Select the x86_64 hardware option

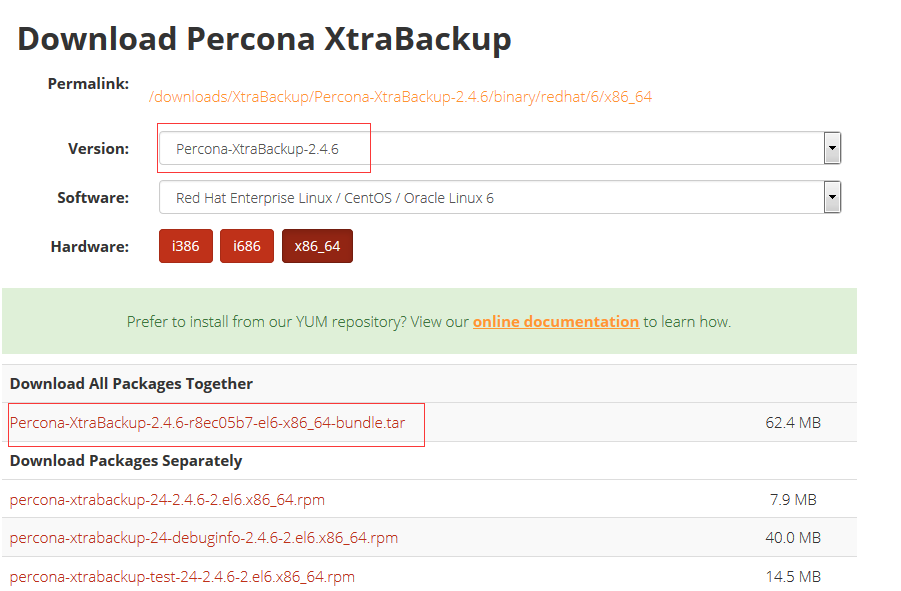[x=317, y=245]
